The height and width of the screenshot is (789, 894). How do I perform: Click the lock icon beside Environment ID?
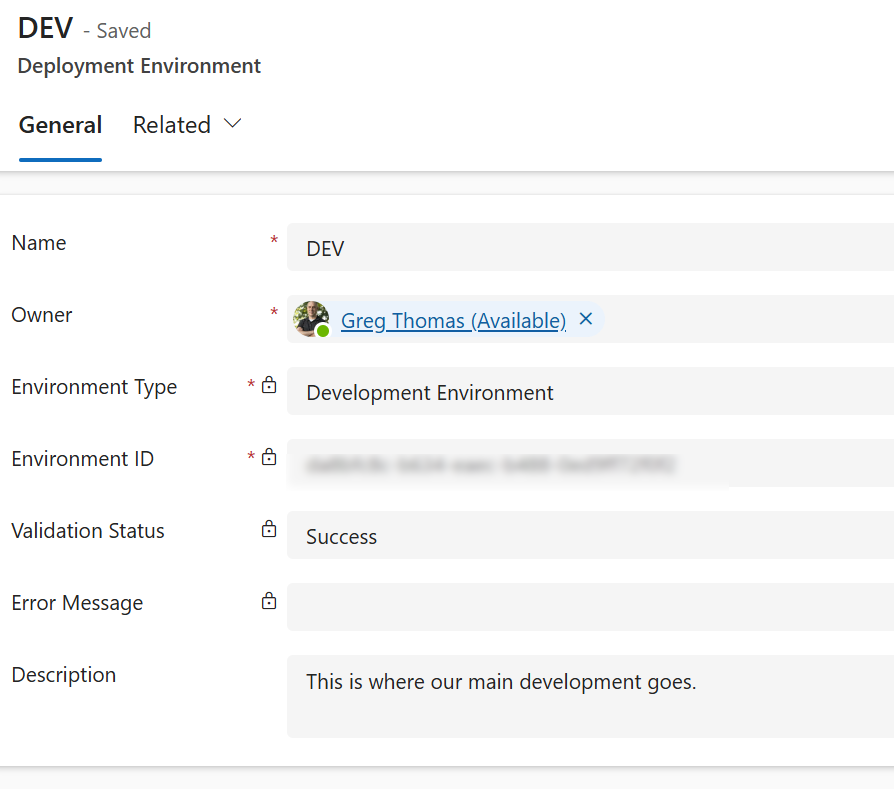pos(269,458)
